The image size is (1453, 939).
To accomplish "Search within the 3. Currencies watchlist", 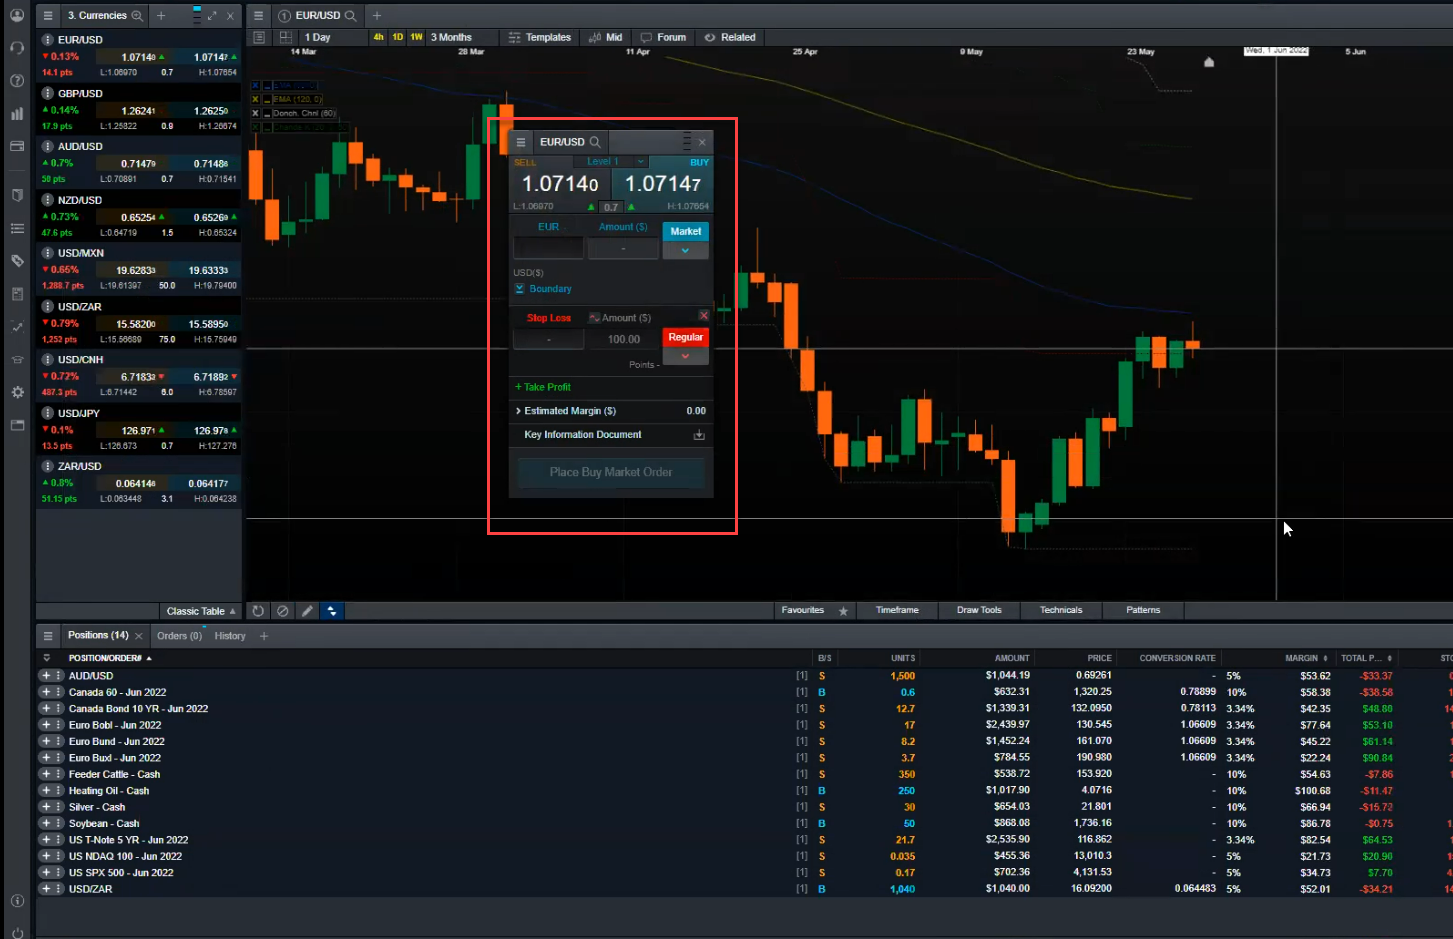I will (x=137, y=16).
